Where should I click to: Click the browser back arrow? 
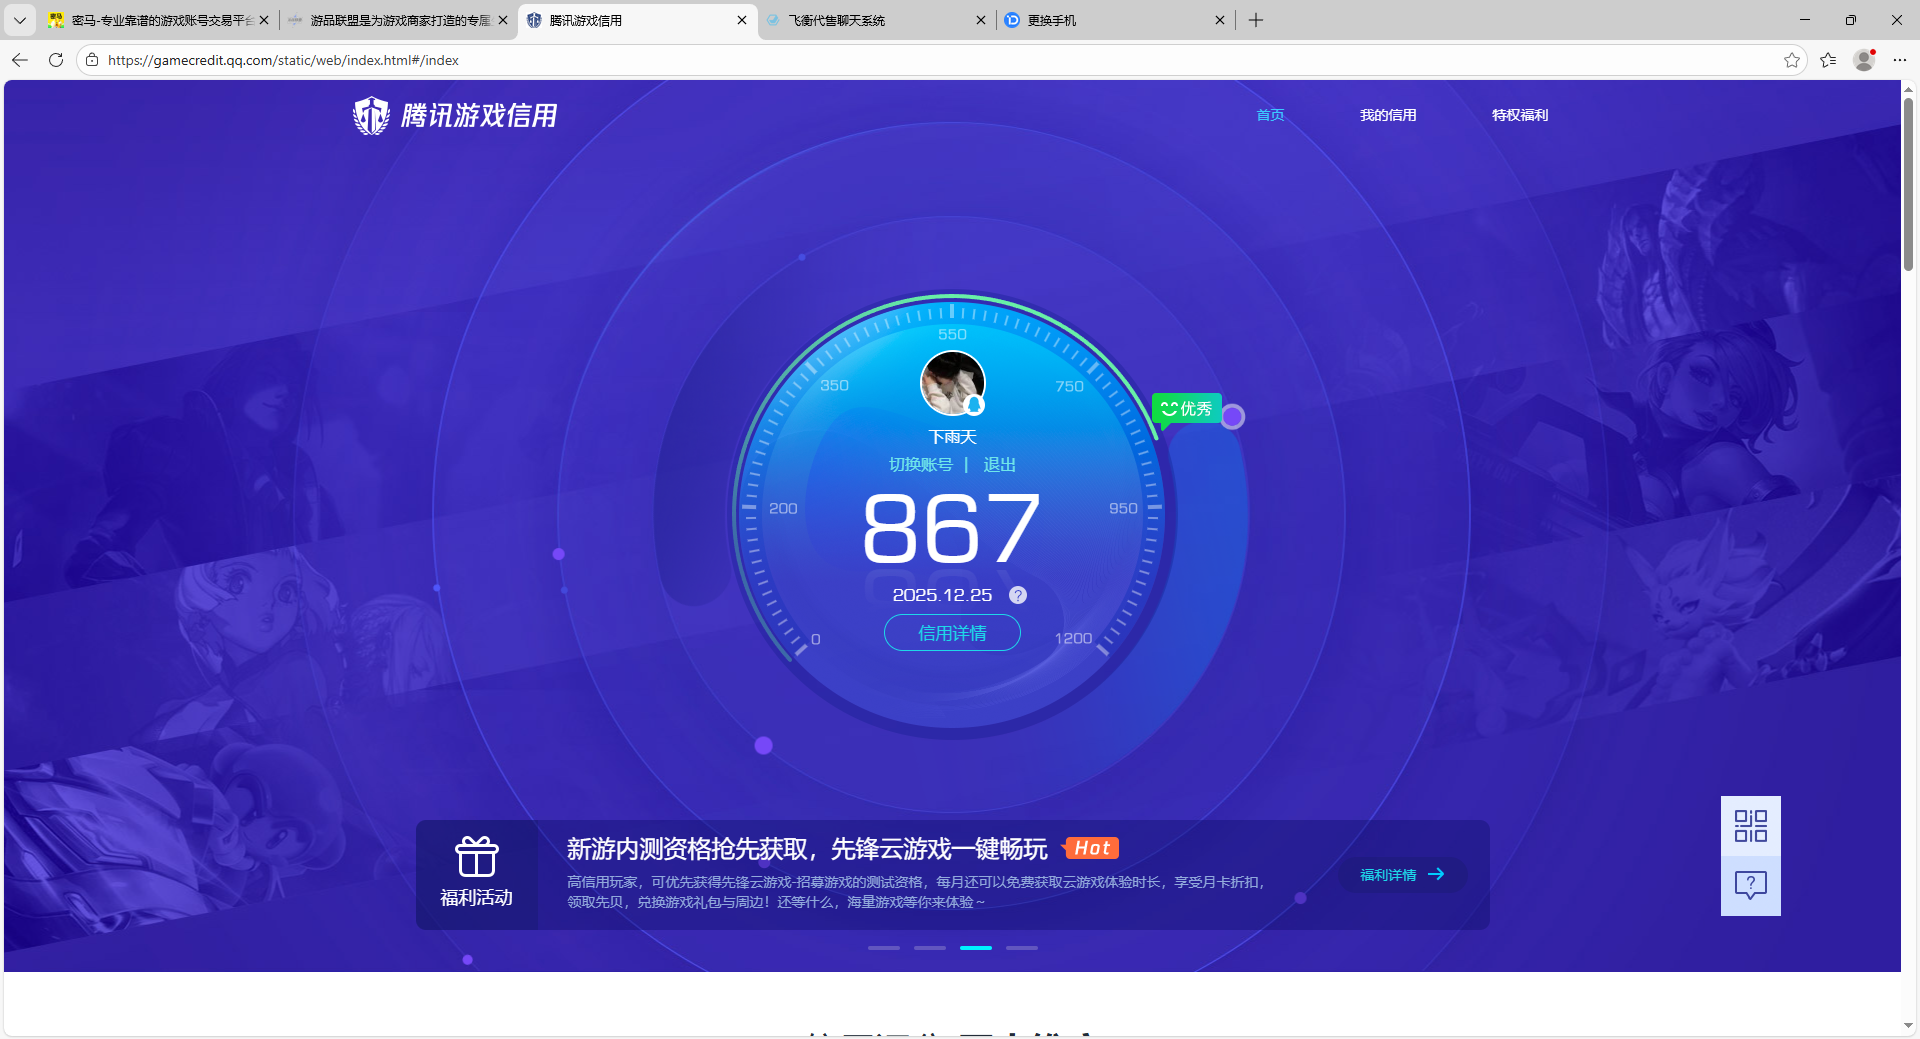pos(19,60)
